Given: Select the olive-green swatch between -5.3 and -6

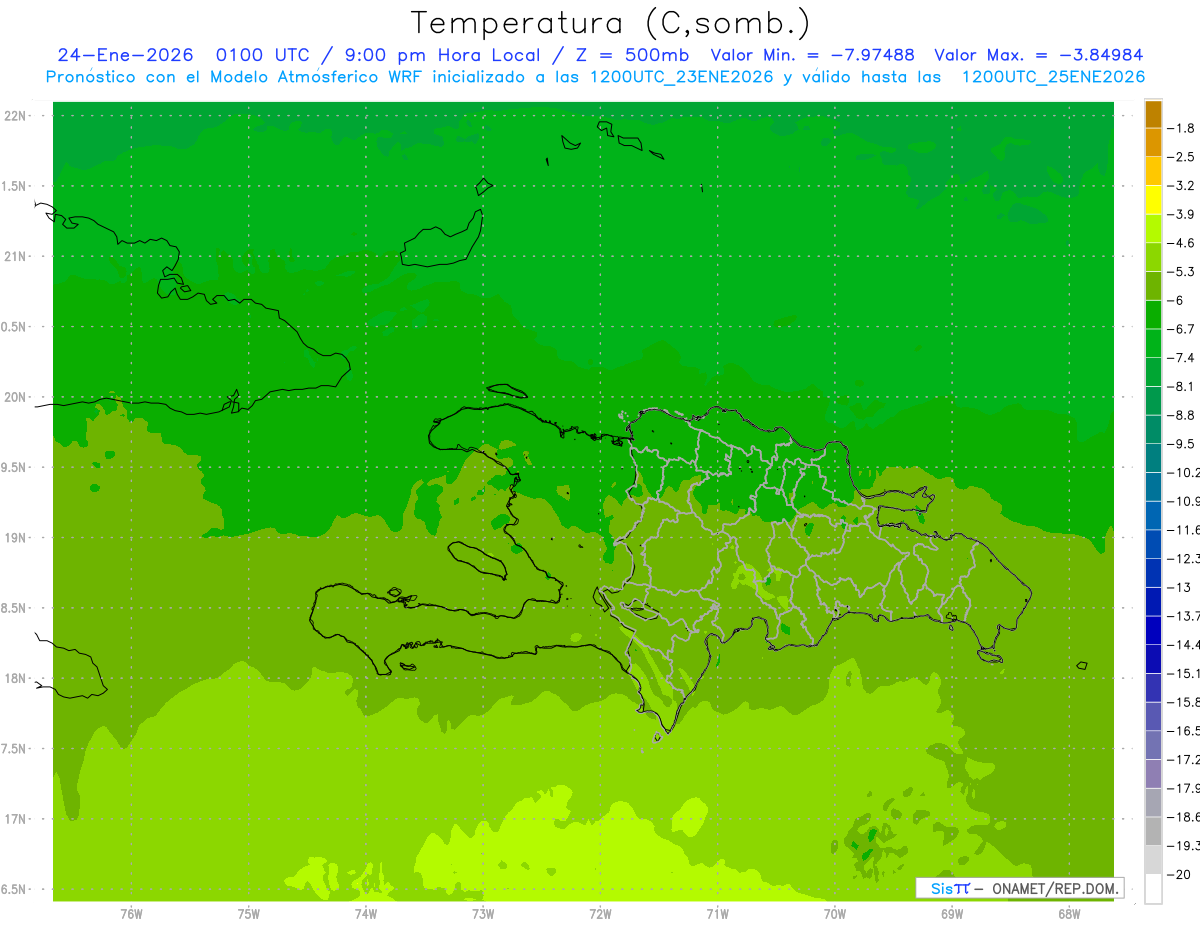Looking at the screenshot, I should click(x=1153, y=286).
